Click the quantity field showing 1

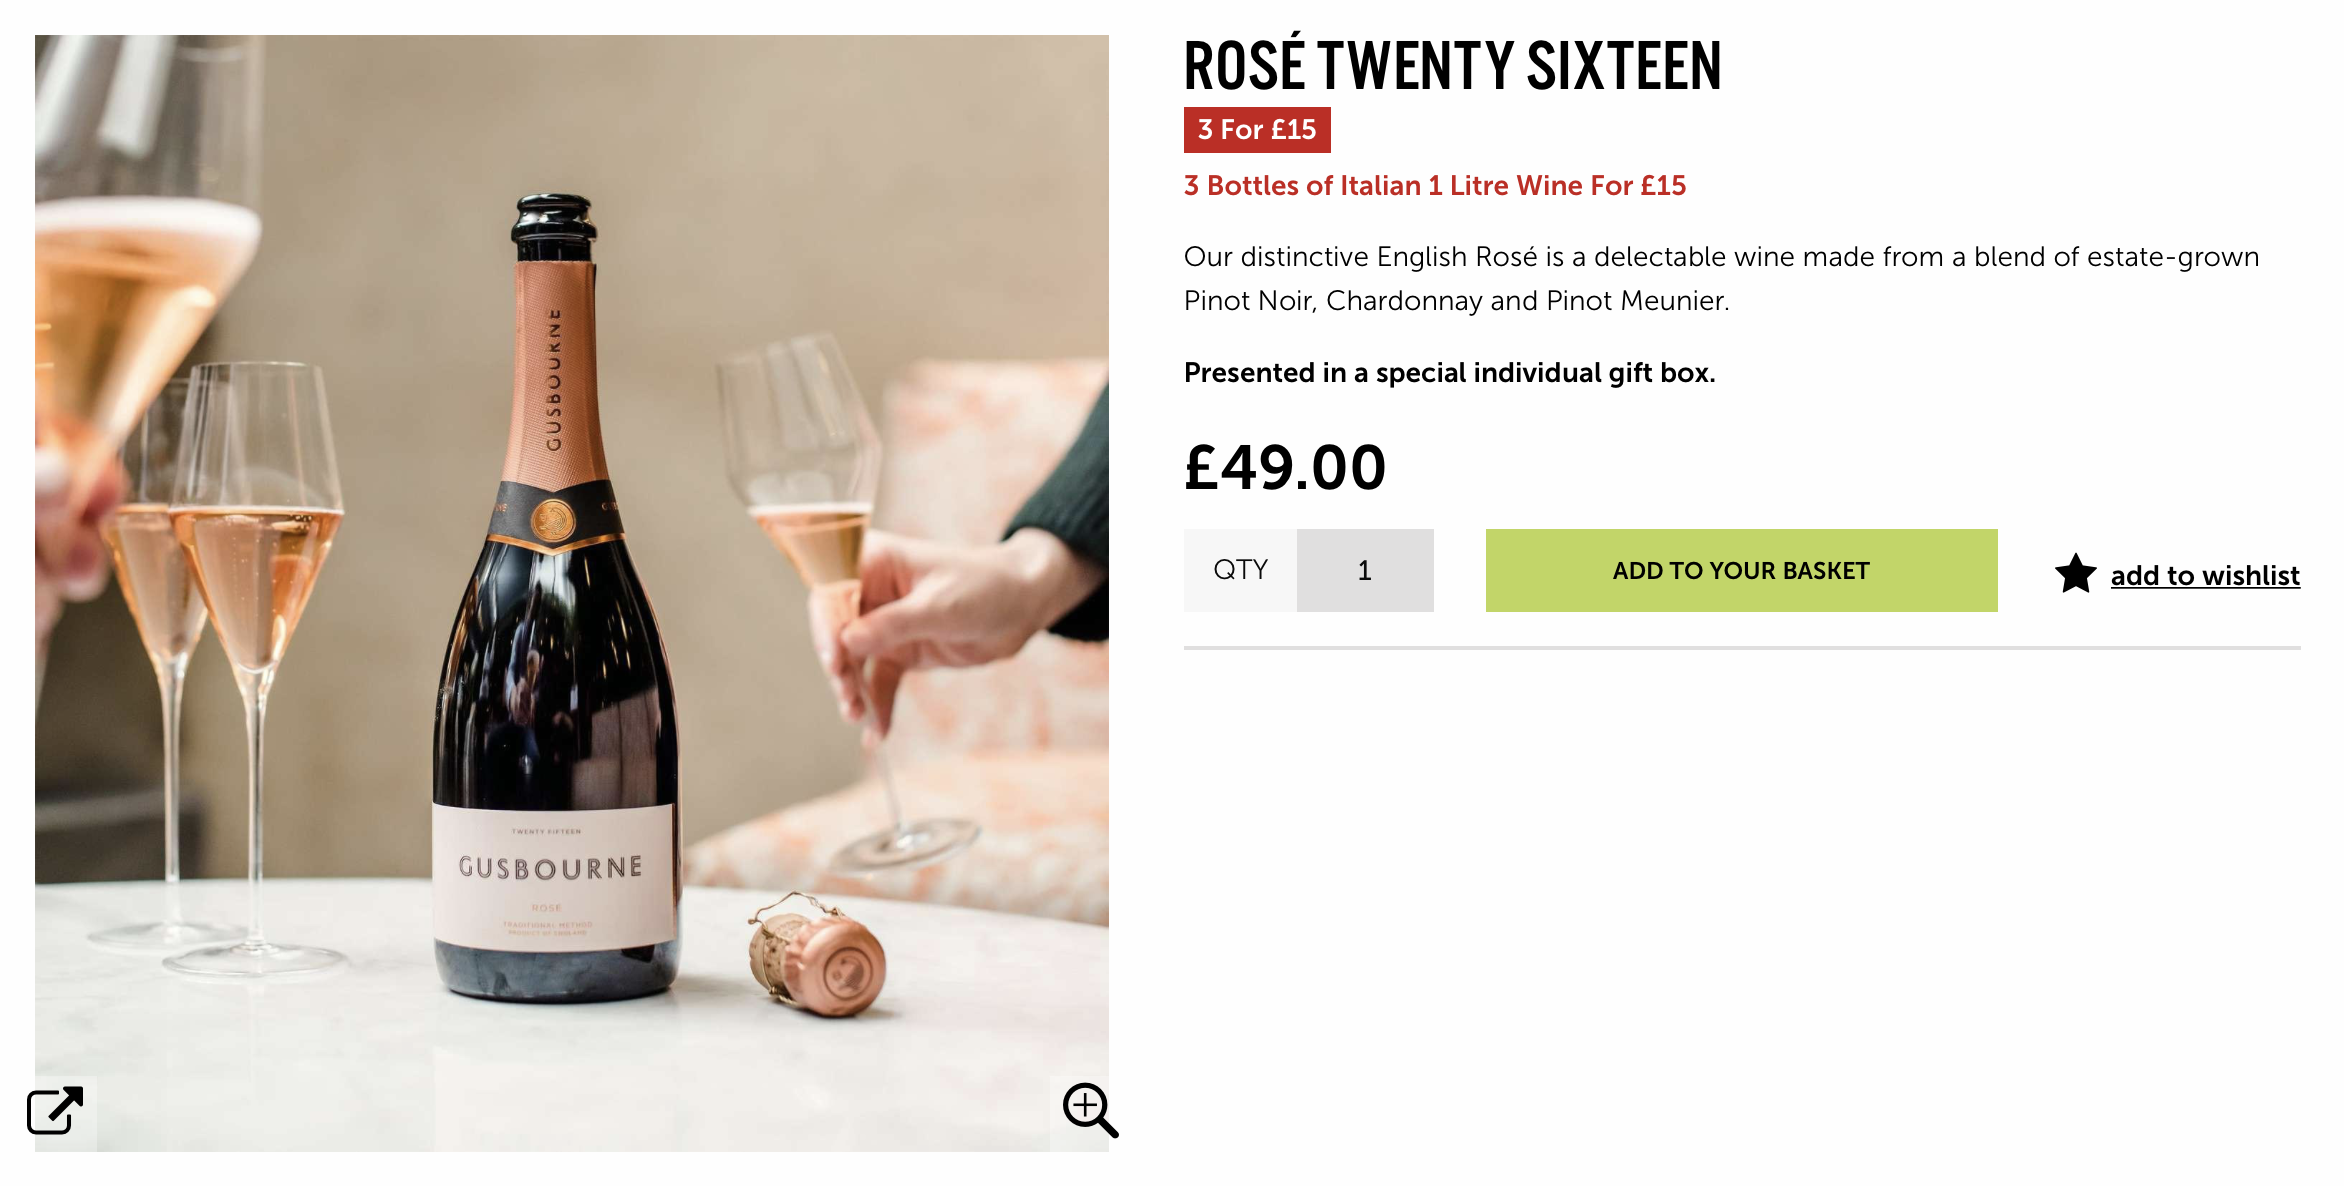(1364, 570)
